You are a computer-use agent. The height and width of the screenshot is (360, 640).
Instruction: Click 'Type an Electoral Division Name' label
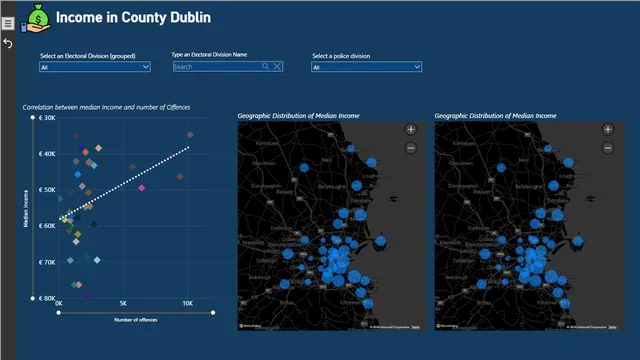tap(209, 54)
